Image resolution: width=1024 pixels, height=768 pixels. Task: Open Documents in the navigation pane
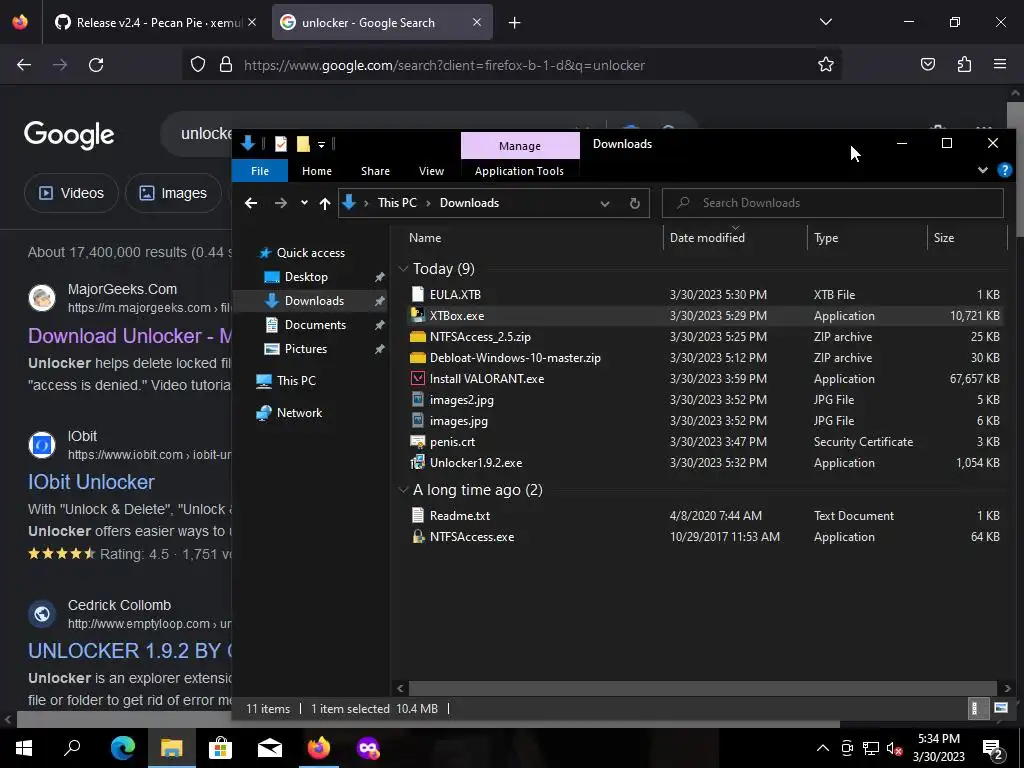[x=315, y=325]
